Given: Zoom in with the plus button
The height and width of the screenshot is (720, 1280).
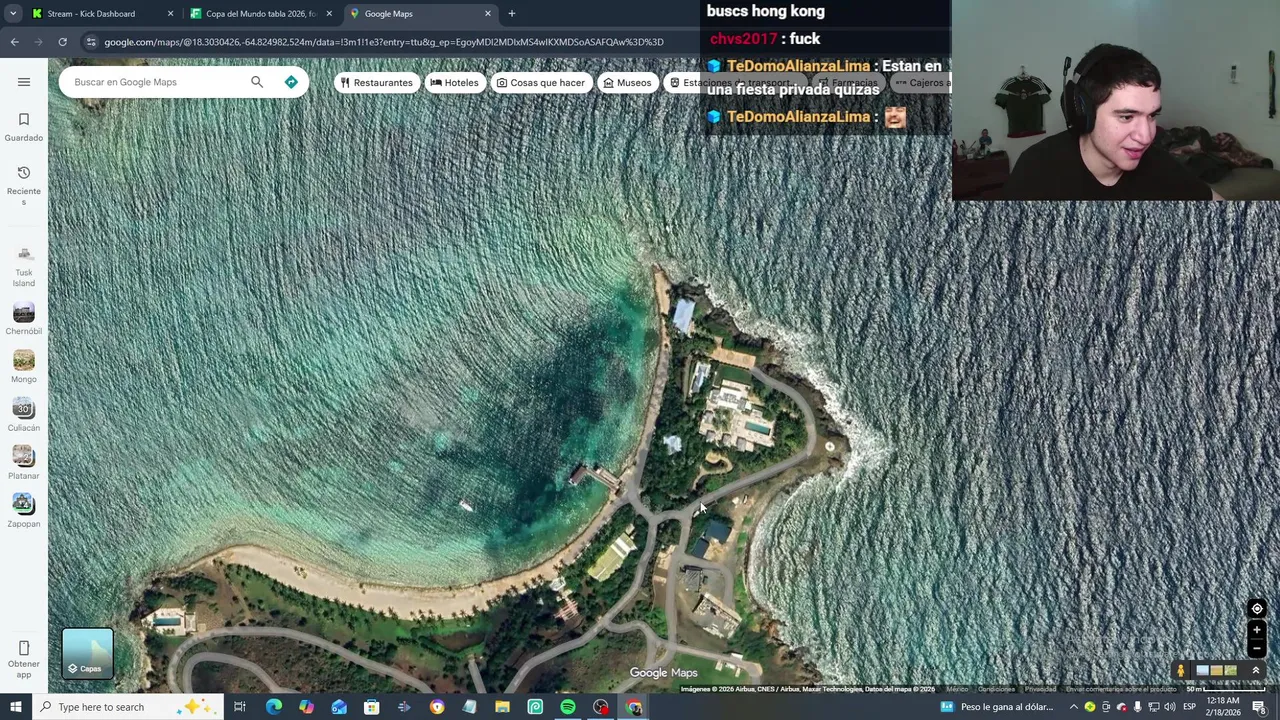Looking at the screenshot, I should [x=1257, y=630].
